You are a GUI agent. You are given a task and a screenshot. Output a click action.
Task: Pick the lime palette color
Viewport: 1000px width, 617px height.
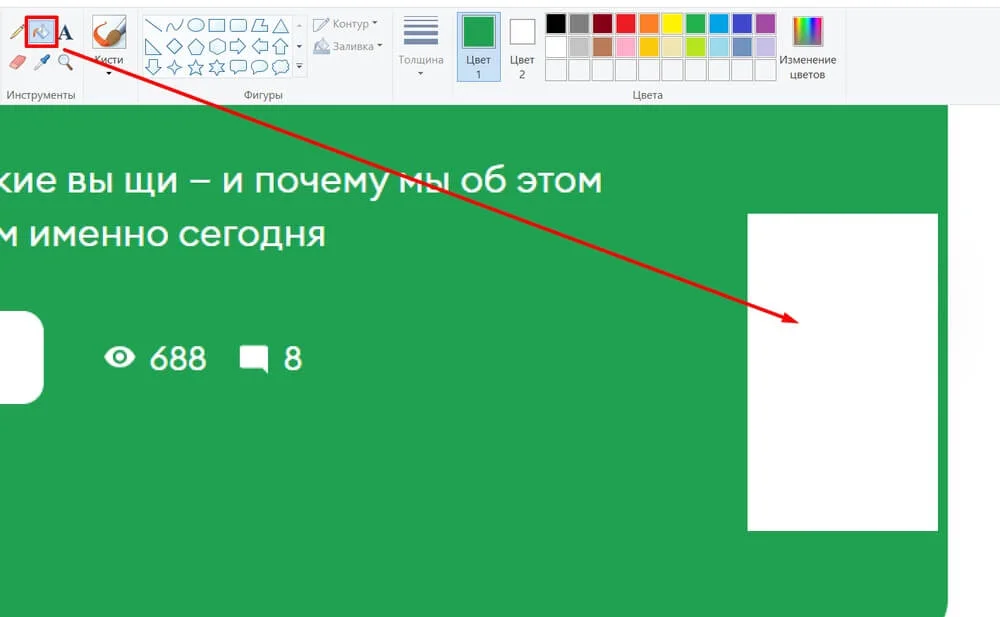pyautogui.click(x=696, y=47)
